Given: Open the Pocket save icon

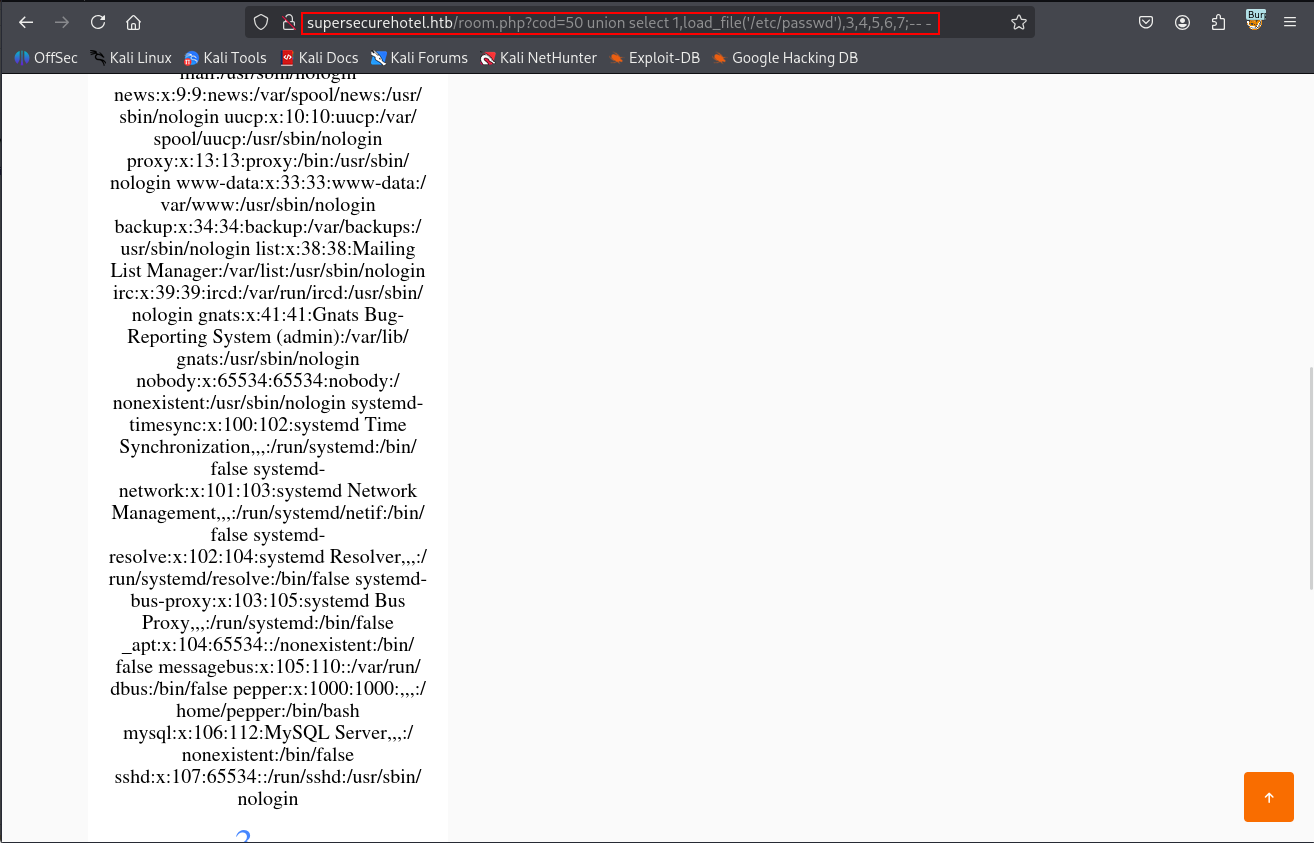Looking at the screenshot, I should 1146,22.
